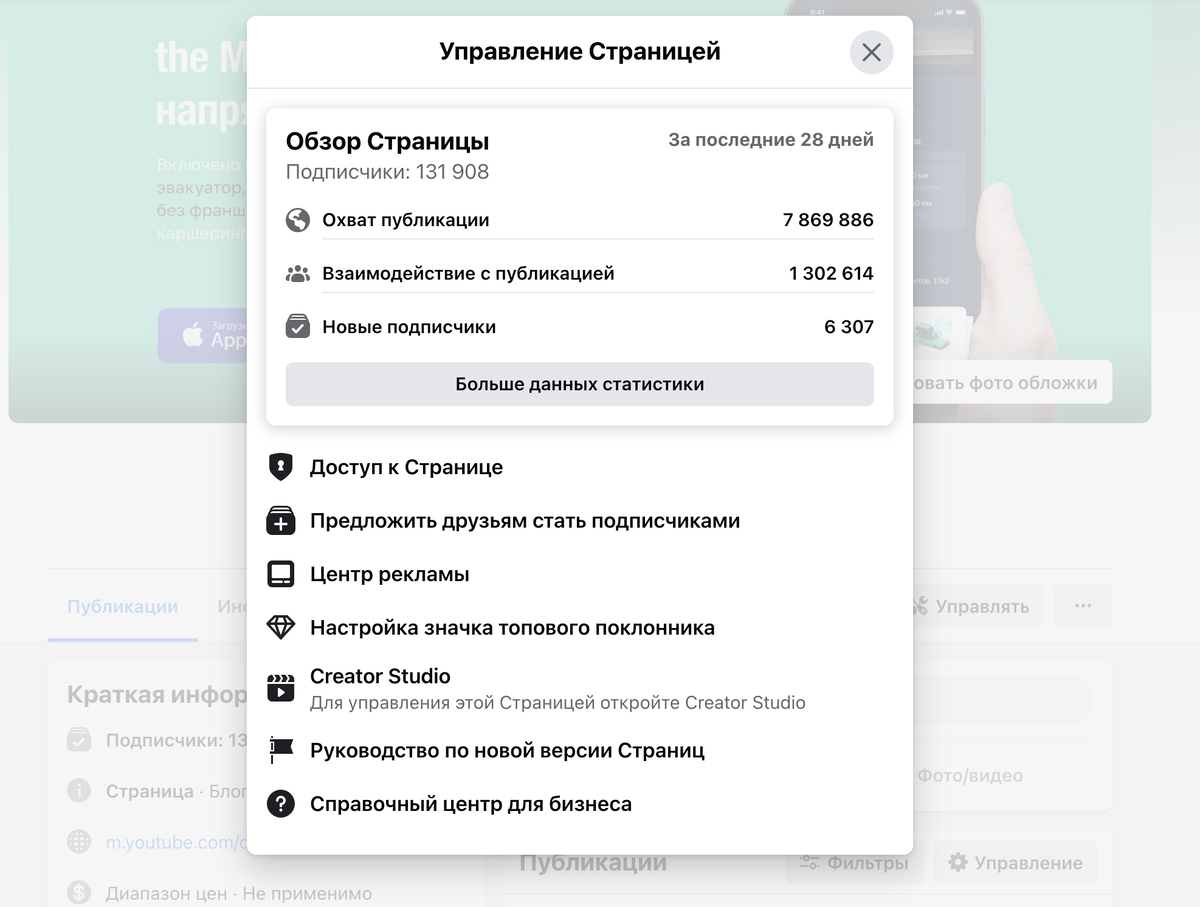Click the Управление gear button in the background page
This screenshot has width=1200, height=907.
[1015, 863]
